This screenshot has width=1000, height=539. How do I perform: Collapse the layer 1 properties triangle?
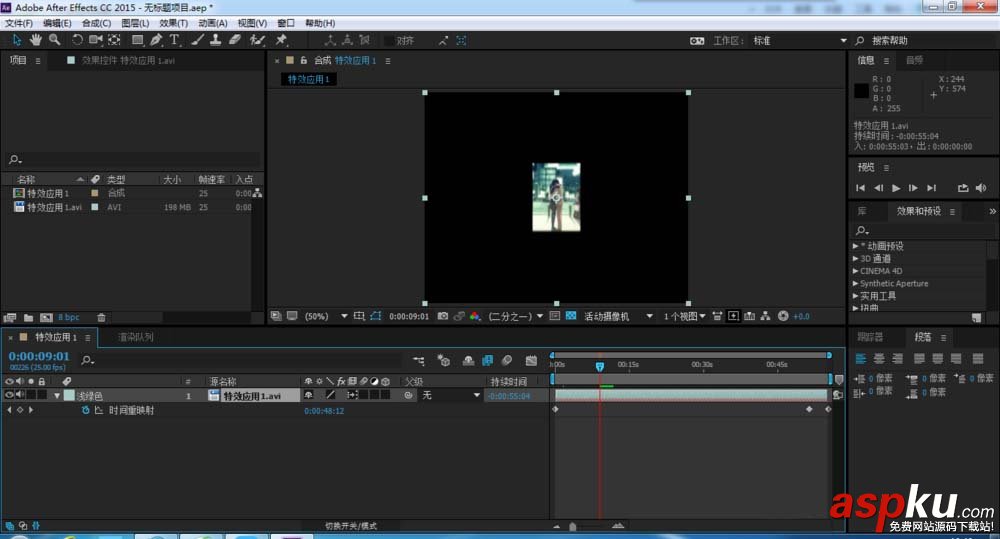pyautogui.click(x=57, y=396)
